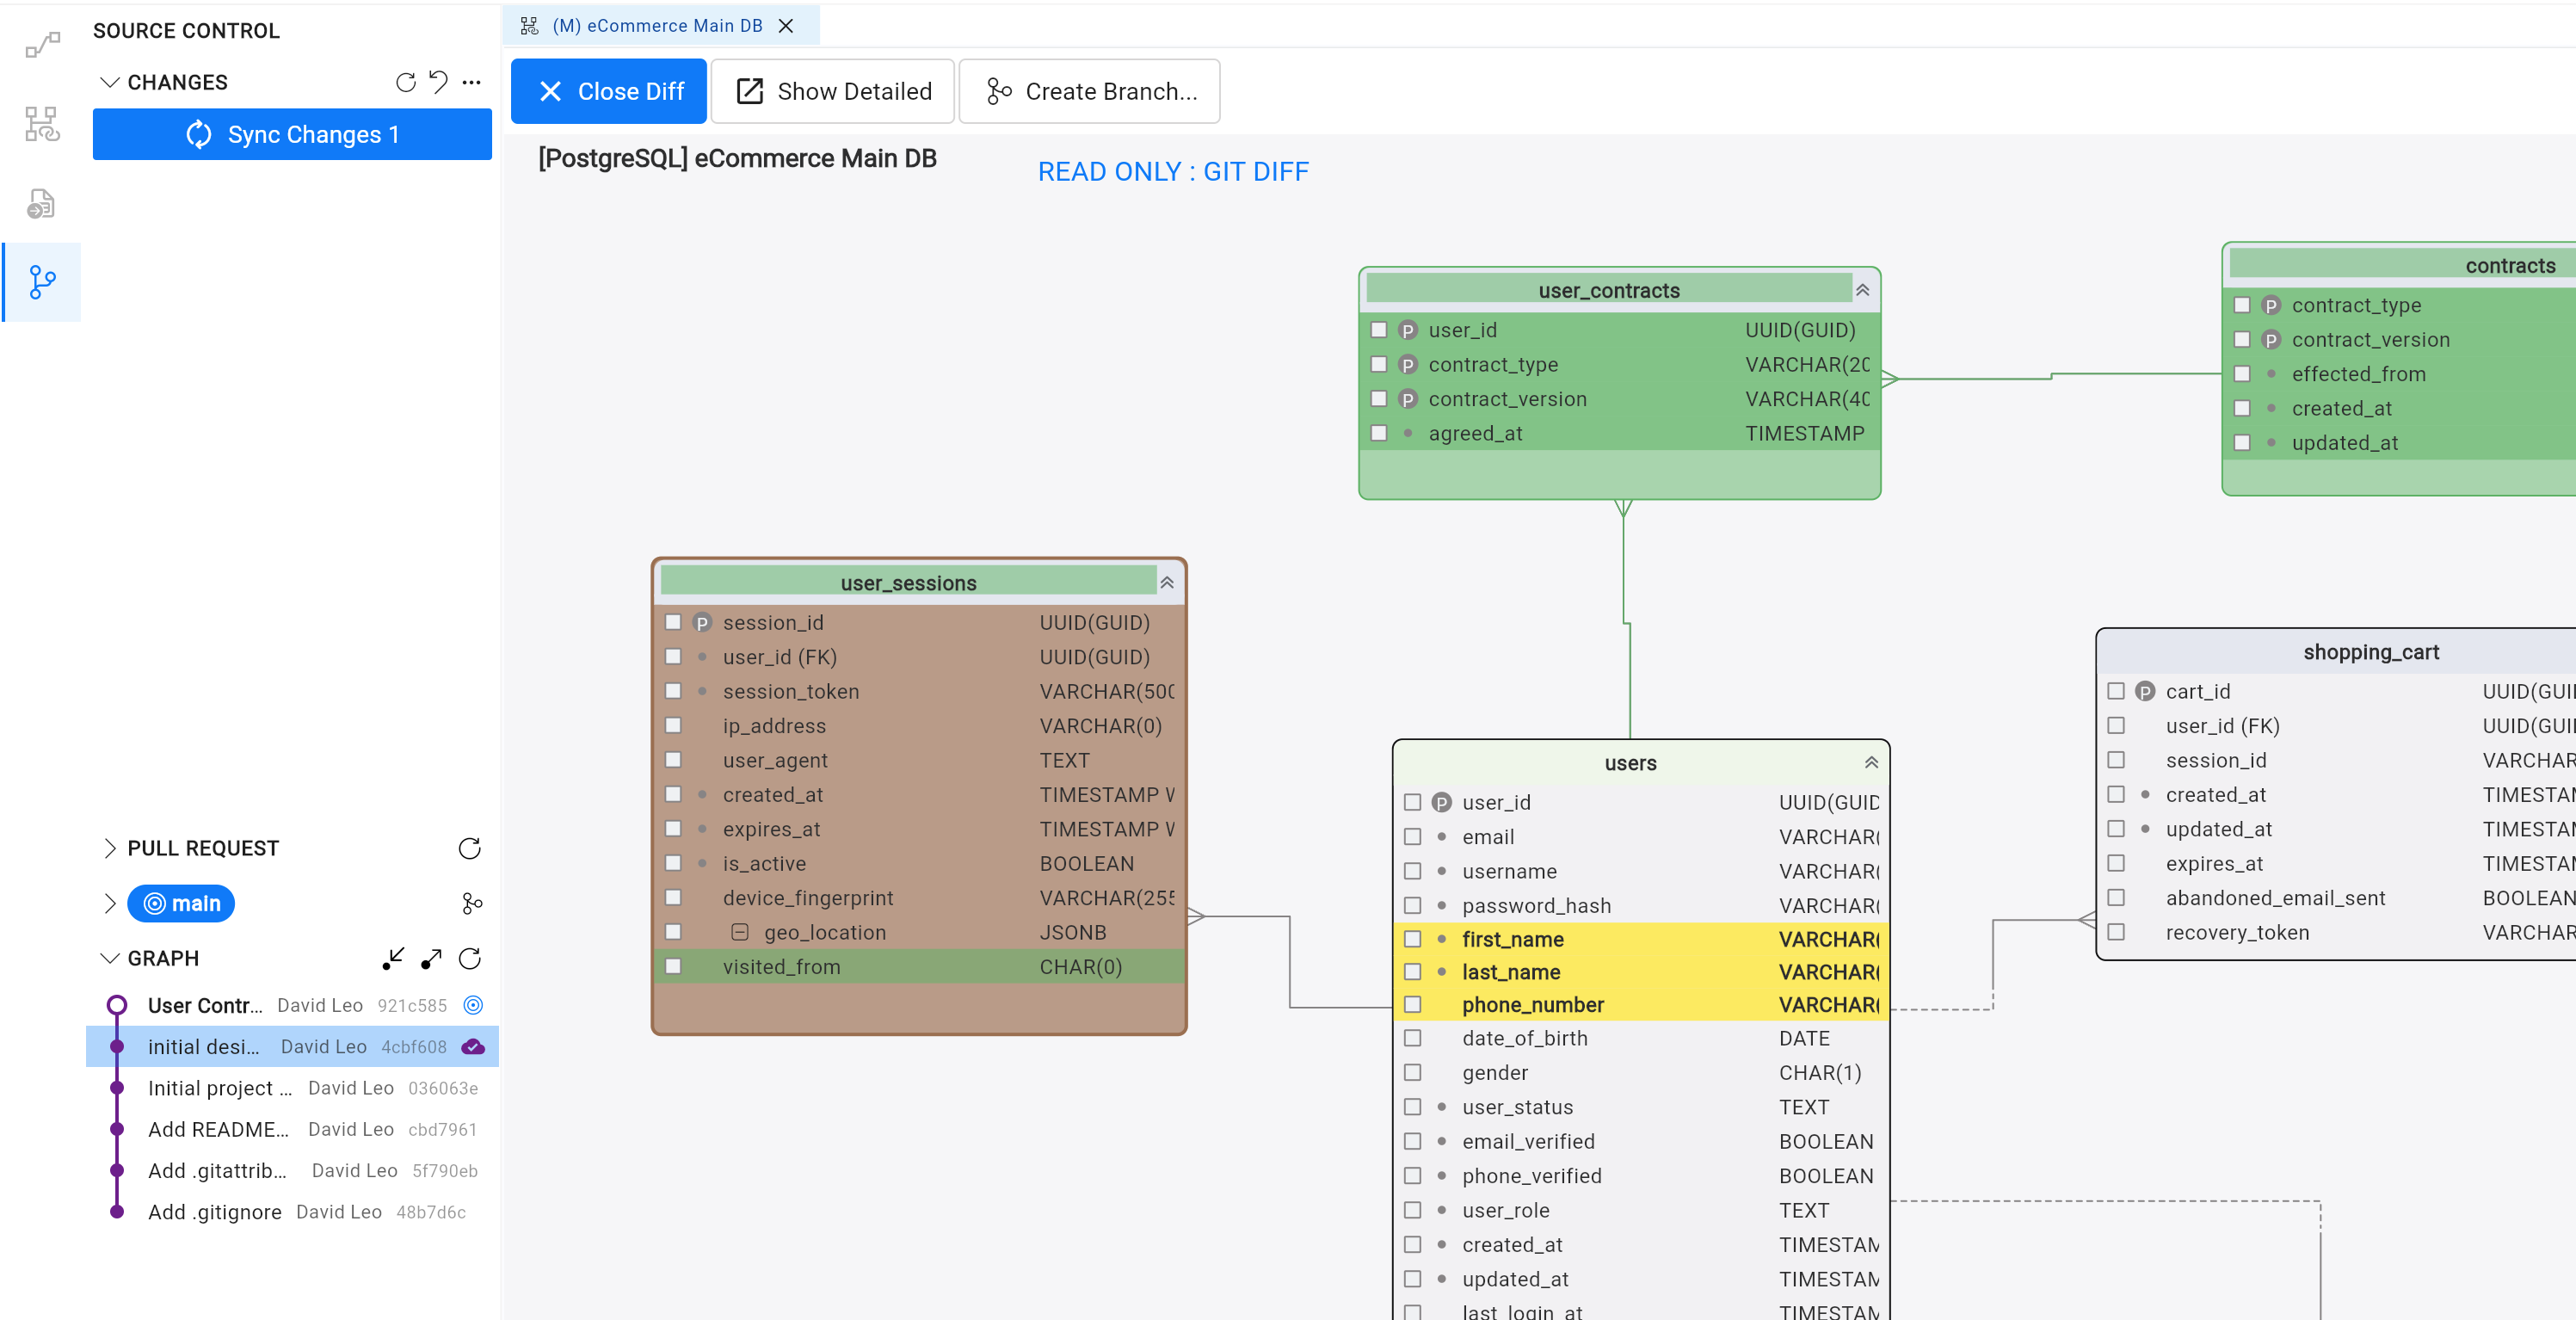The height and width of the screenshot is (1320, 2576).
Task: Select the eCommerce Main DB tab
Action: [x=660, y=26]
